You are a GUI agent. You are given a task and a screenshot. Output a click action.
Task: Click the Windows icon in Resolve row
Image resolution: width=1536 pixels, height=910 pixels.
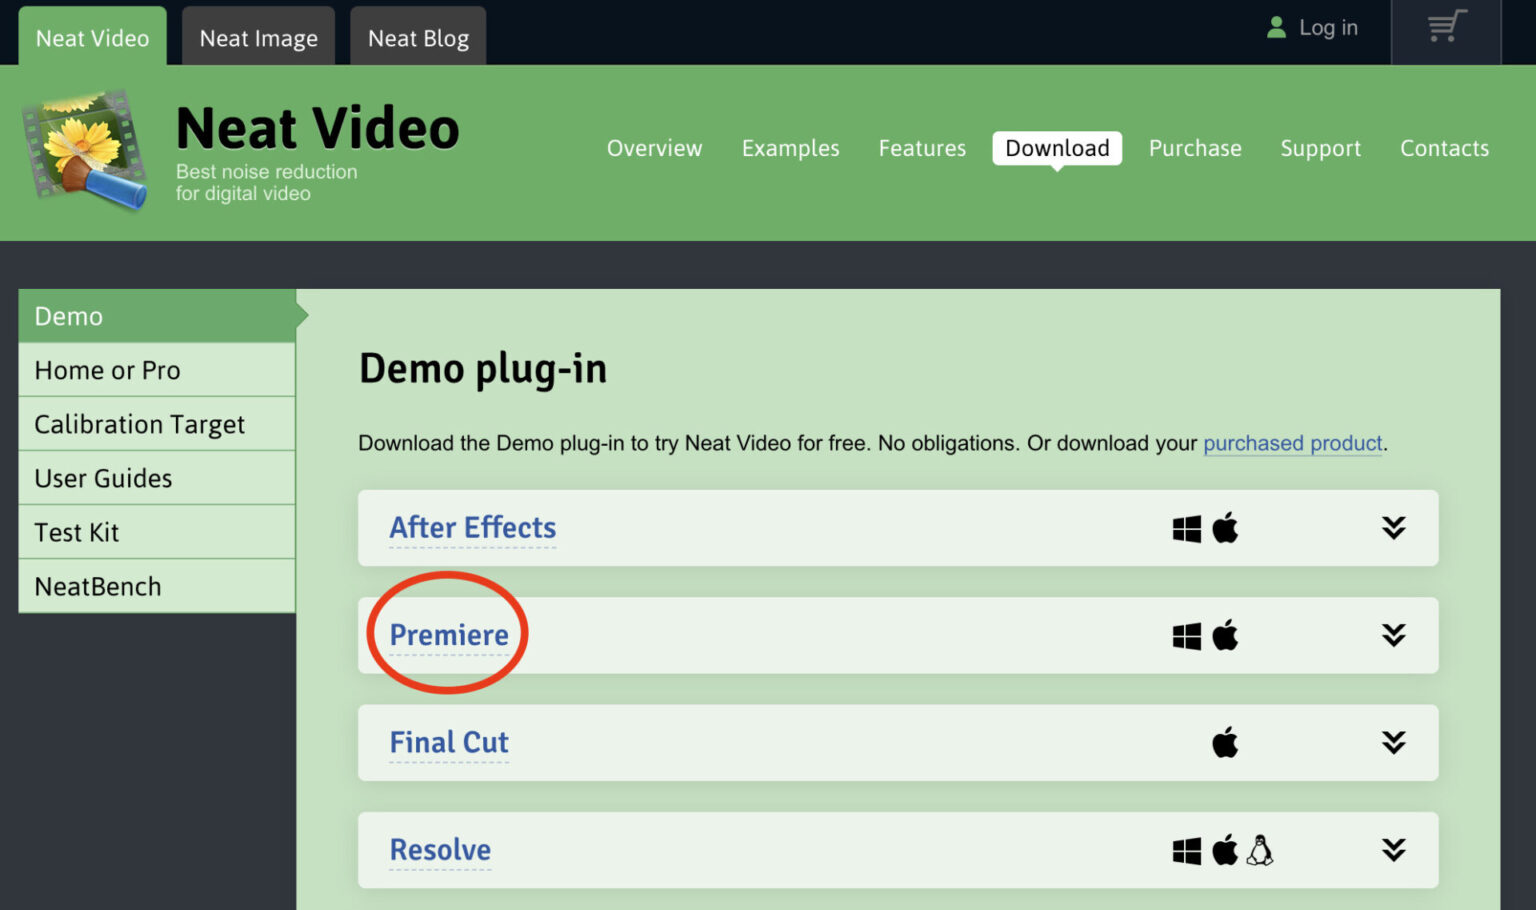(x=1187, y=851)
